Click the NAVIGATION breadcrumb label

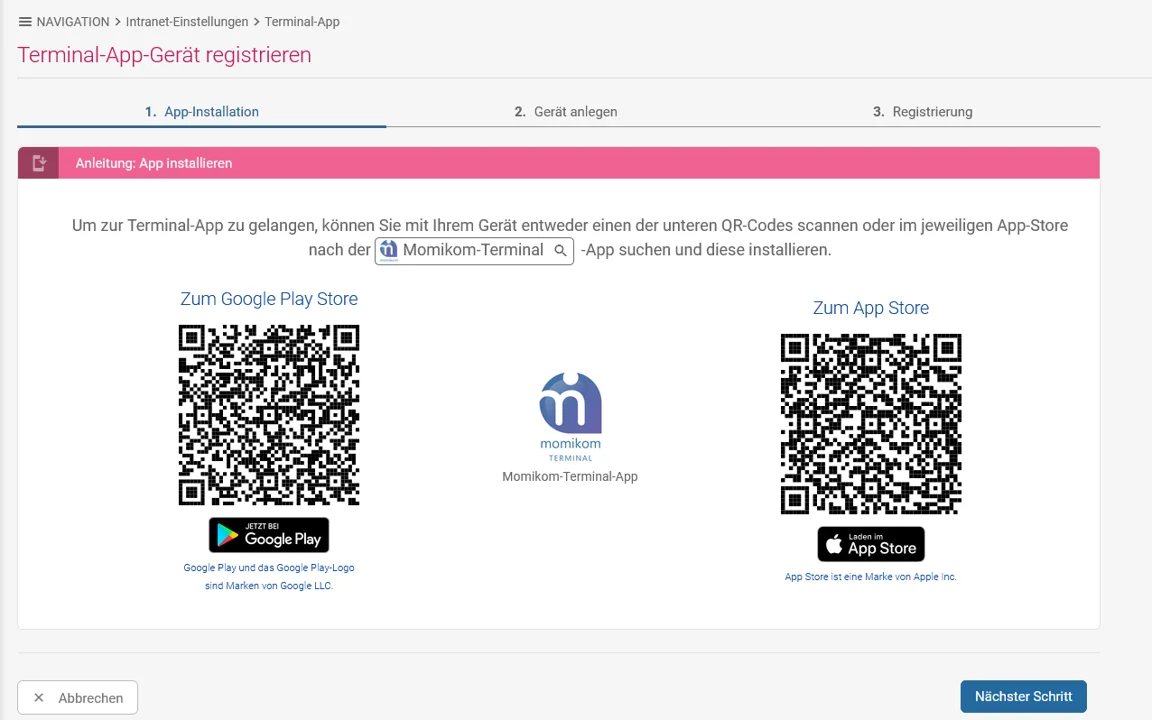[x=73, y=22]
